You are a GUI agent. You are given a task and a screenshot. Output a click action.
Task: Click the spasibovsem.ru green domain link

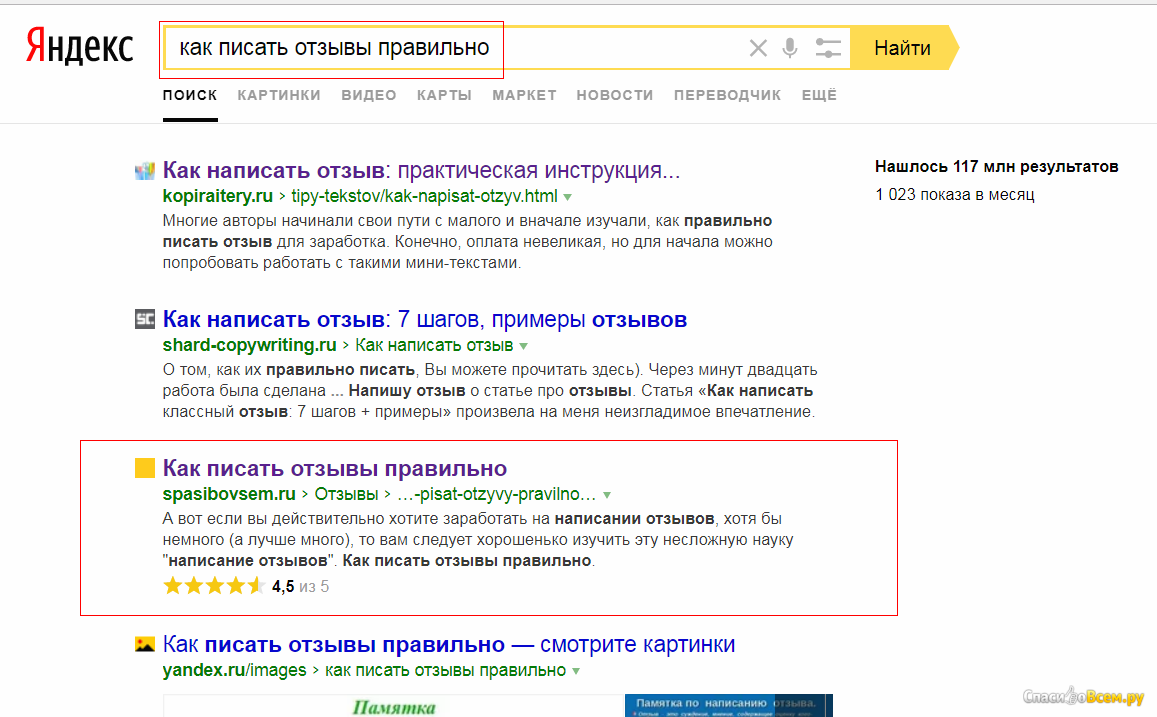[229, 494]
